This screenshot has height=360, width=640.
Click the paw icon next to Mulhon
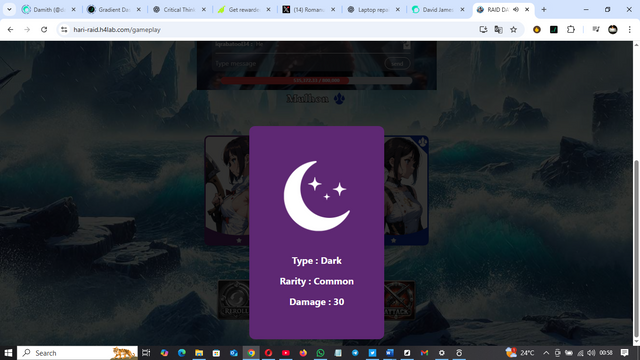tap(339, 98)
